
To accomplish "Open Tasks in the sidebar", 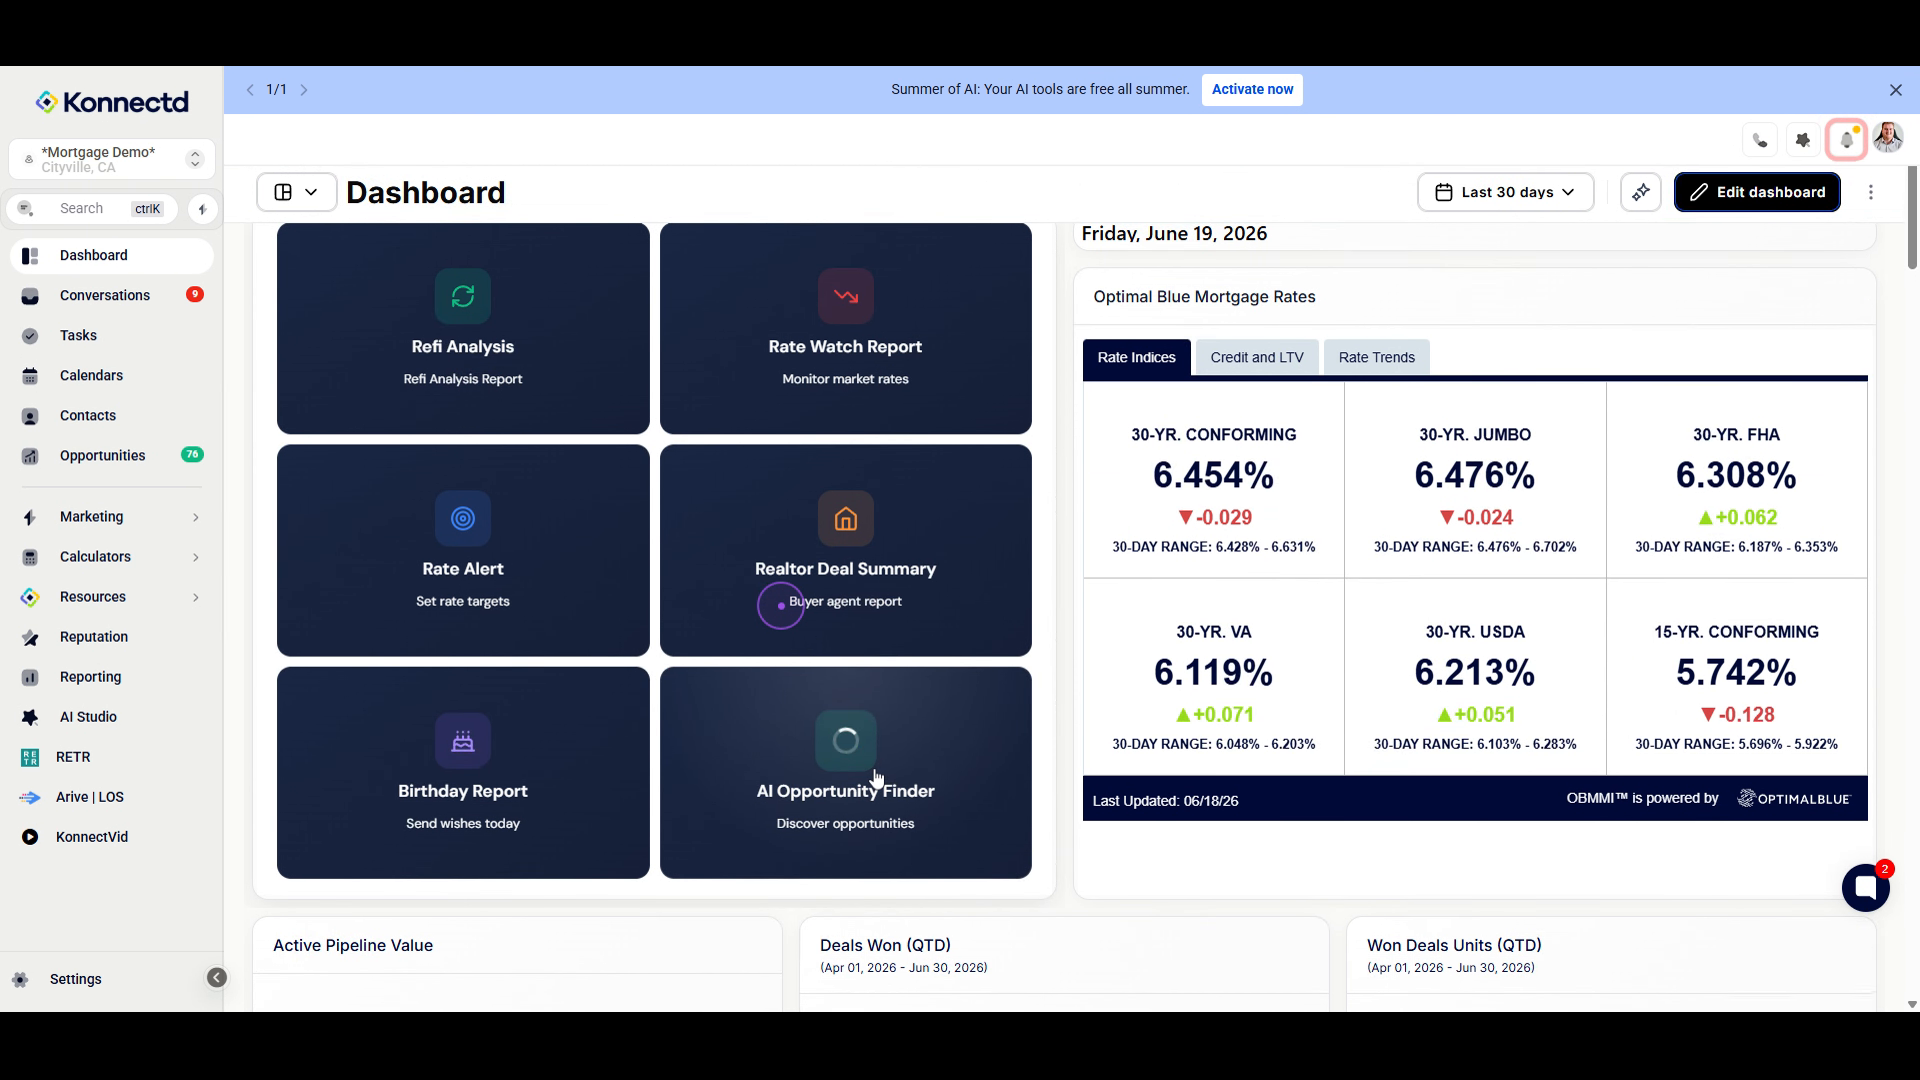I will [x=111, y=336].
